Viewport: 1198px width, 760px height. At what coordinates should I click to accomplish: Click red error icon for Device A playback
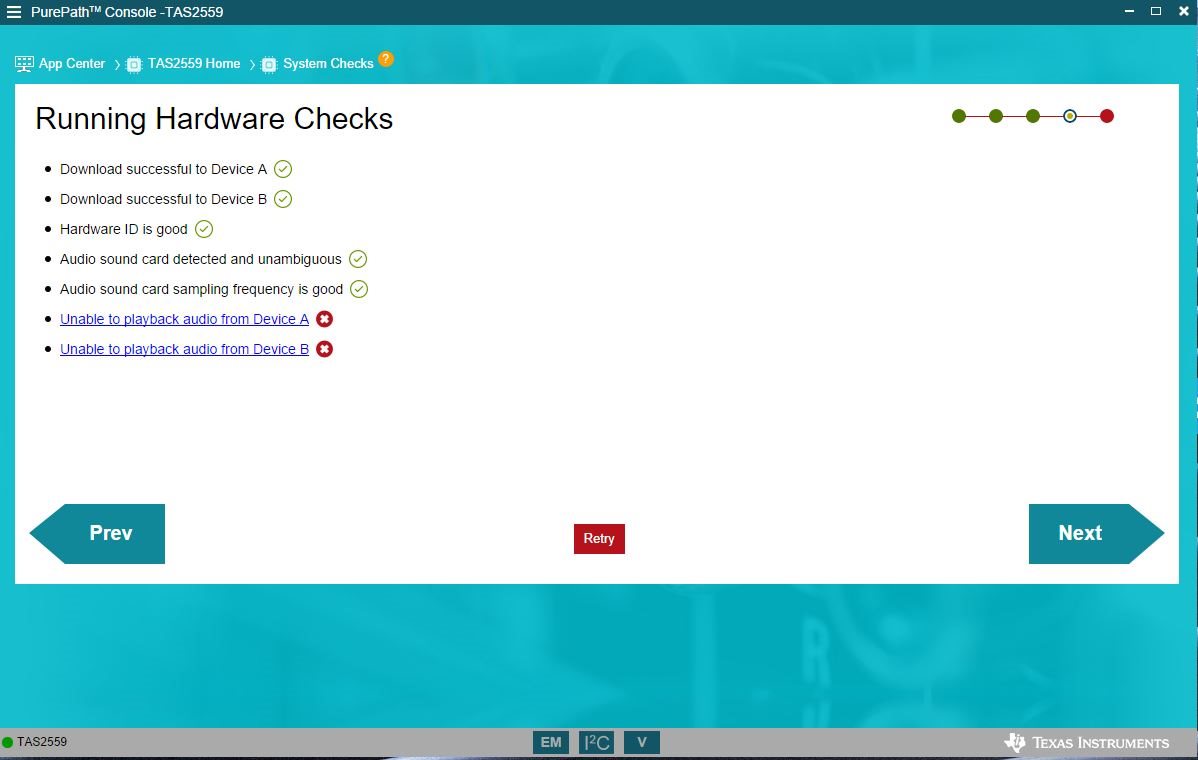[325, 319]
